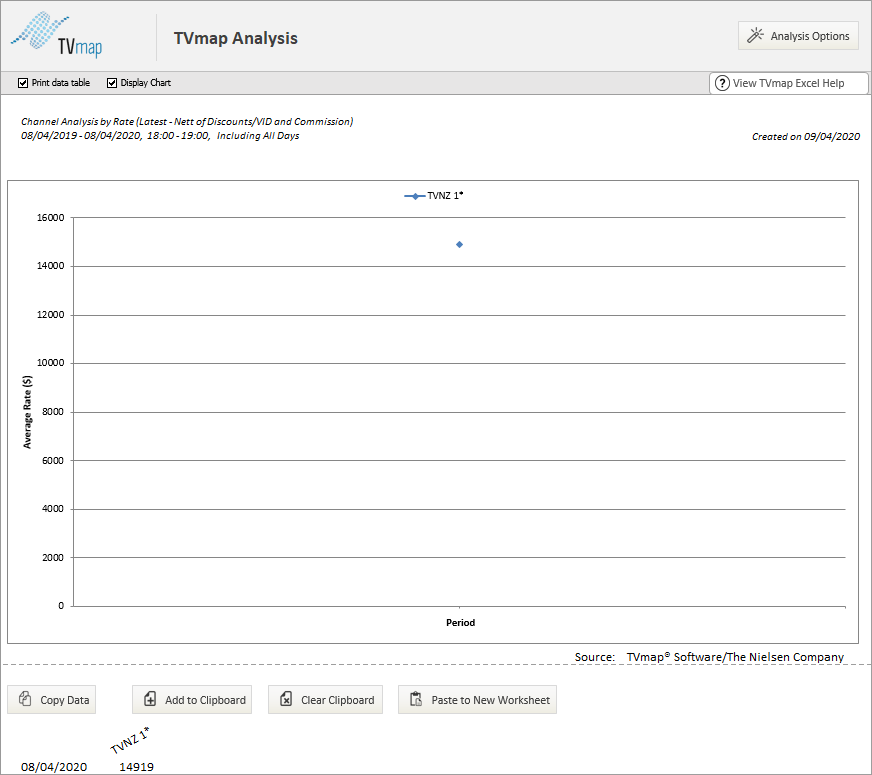Click the 0 axis label
This screenshot has width=872, height=775.
tap(61, 606)
